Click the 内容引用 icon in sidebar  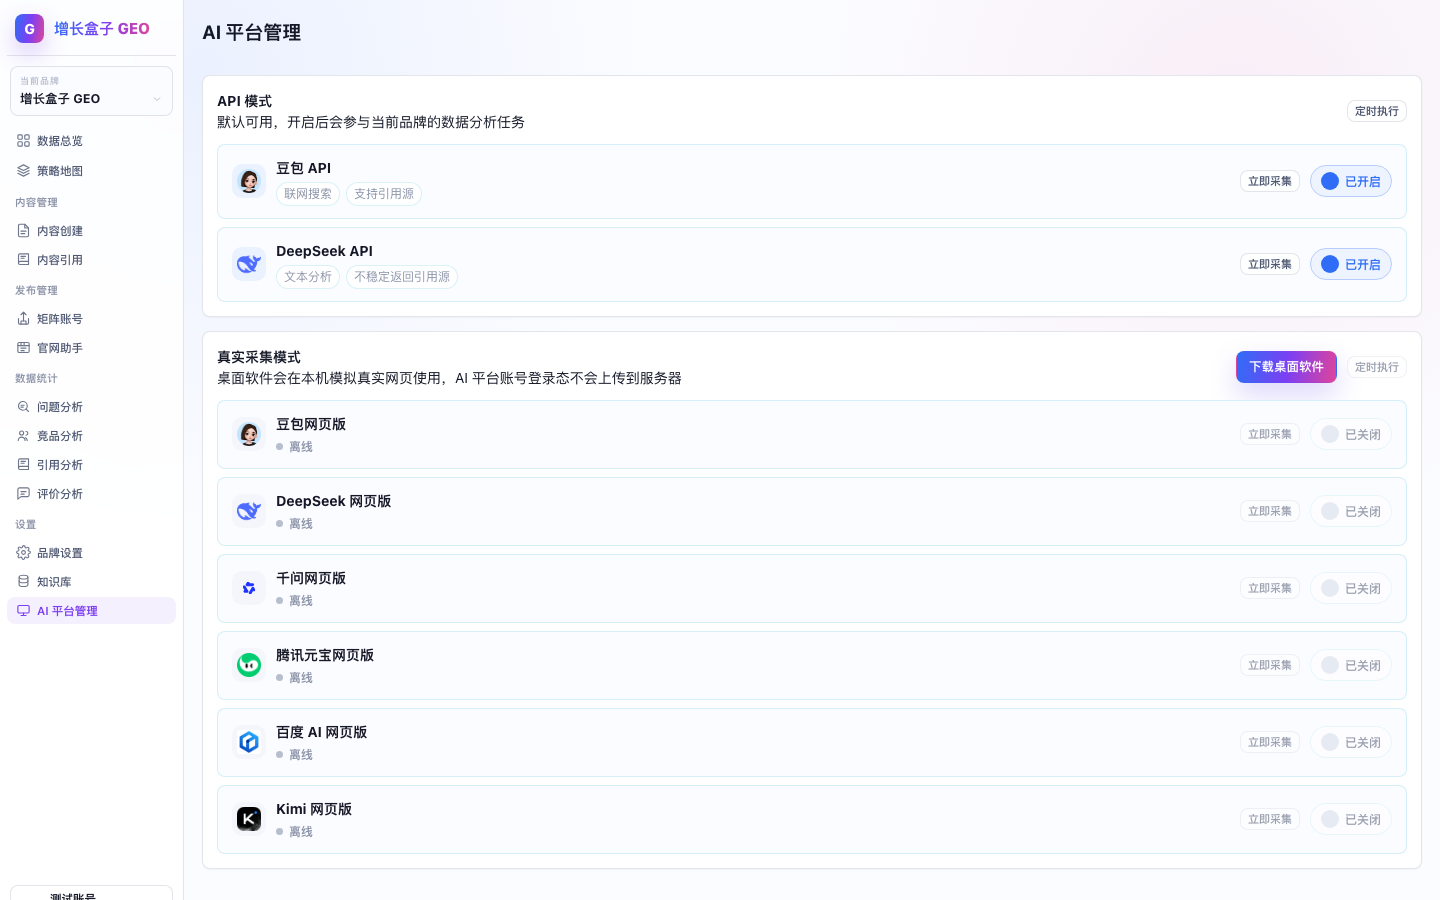(x=23, y=260)
